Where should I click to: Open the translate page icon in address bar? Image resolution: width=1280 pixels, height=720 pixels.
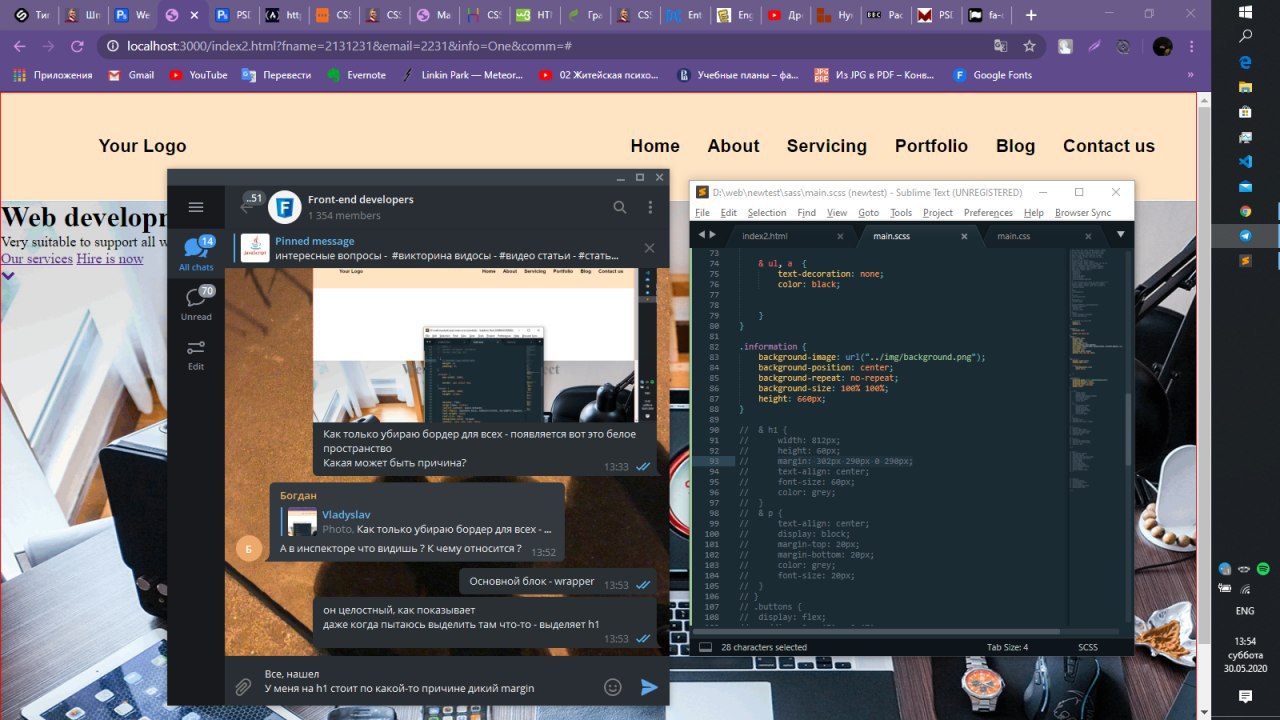pos(1000,46)
